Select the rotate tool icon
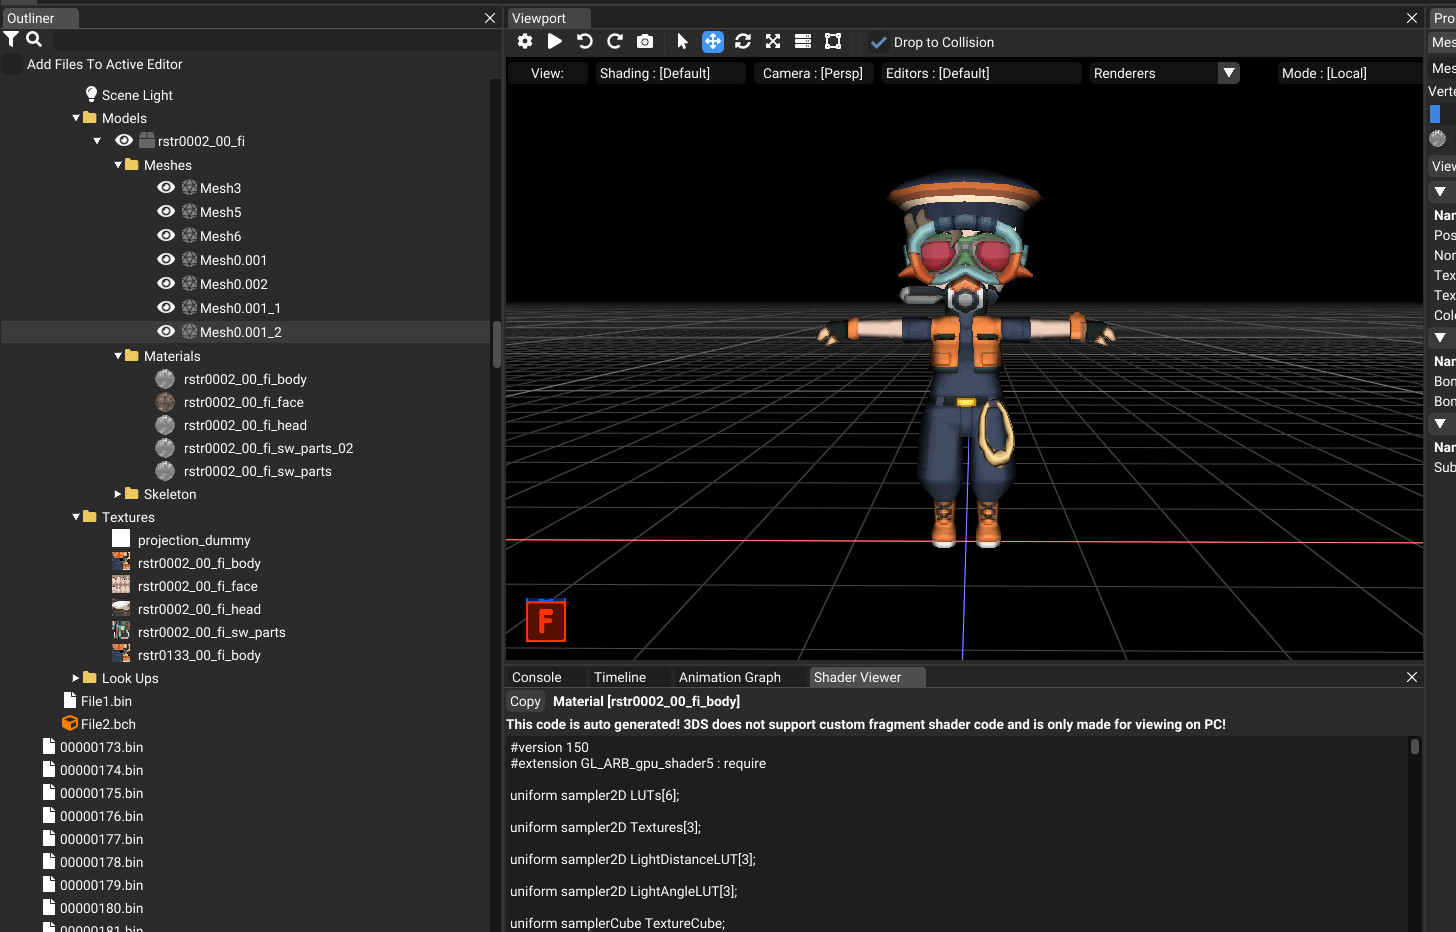 pos(742,41)
